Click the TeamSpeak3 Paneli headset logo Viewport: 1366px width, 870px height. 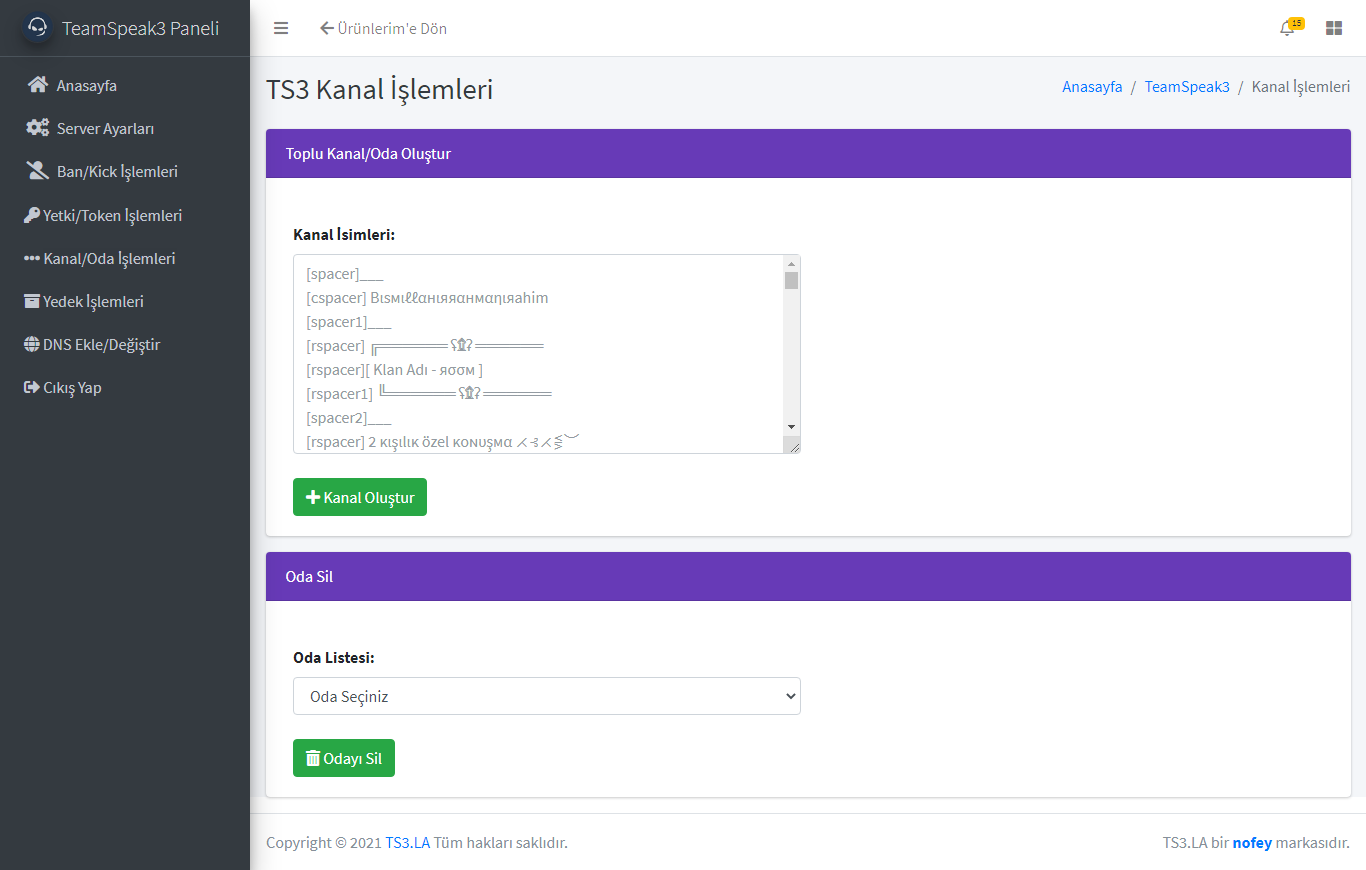[x=37, y=27]
